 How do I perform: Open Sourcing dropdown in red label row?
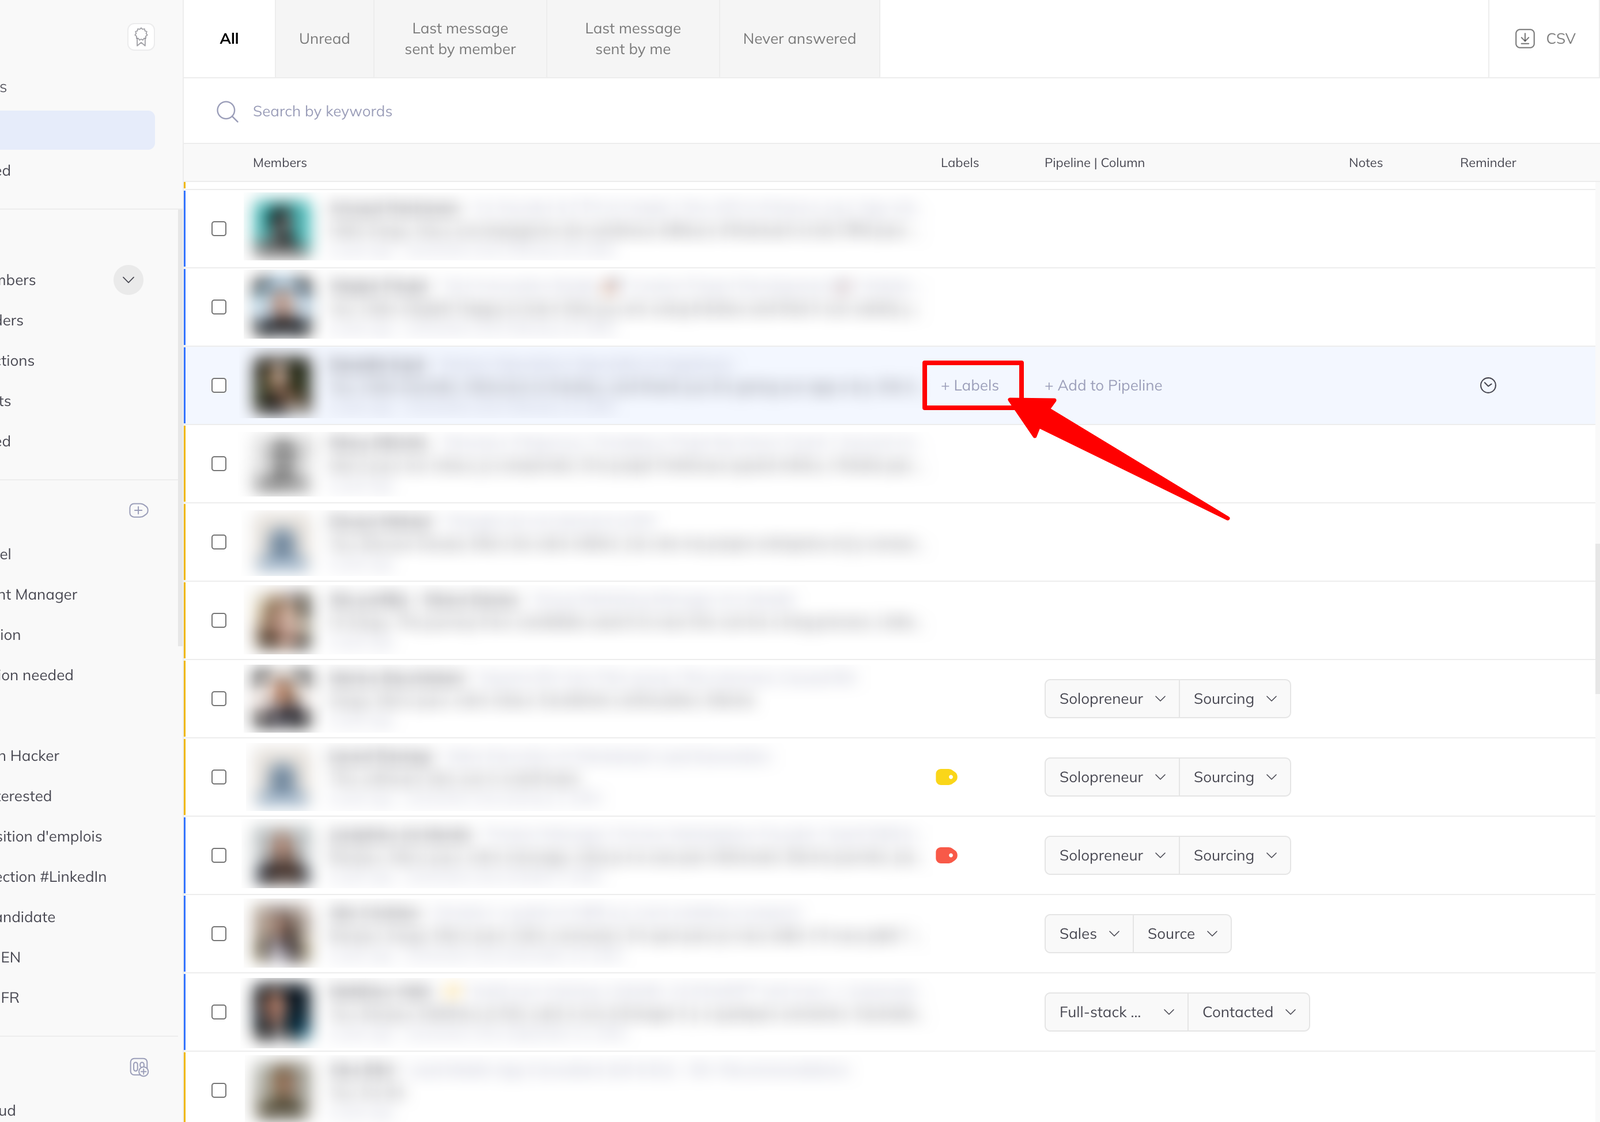(1235, 855)
